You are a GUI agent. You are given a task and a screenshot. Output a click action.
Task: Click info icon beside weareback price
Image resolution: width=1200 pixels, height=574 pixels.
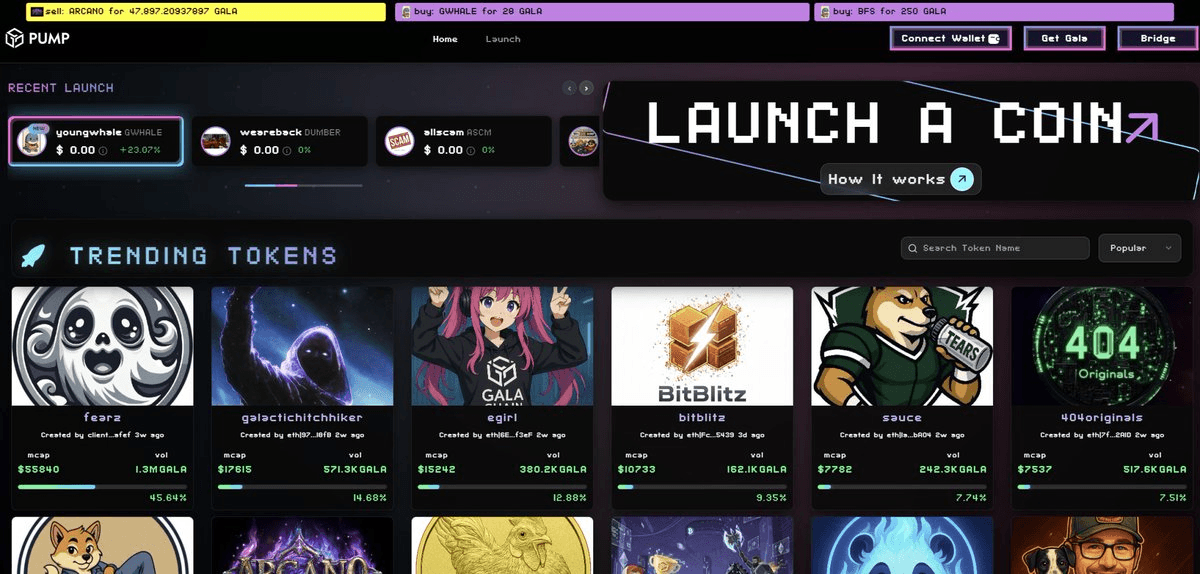[288, 151]
